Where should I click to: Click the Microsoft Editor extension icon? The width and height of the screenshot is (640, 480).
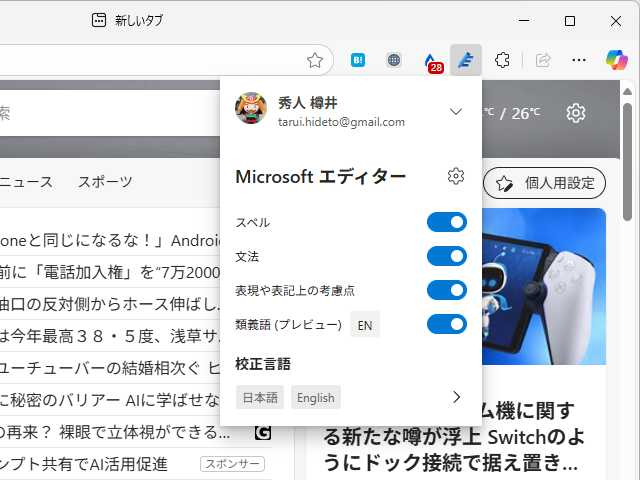coord(466,60)
